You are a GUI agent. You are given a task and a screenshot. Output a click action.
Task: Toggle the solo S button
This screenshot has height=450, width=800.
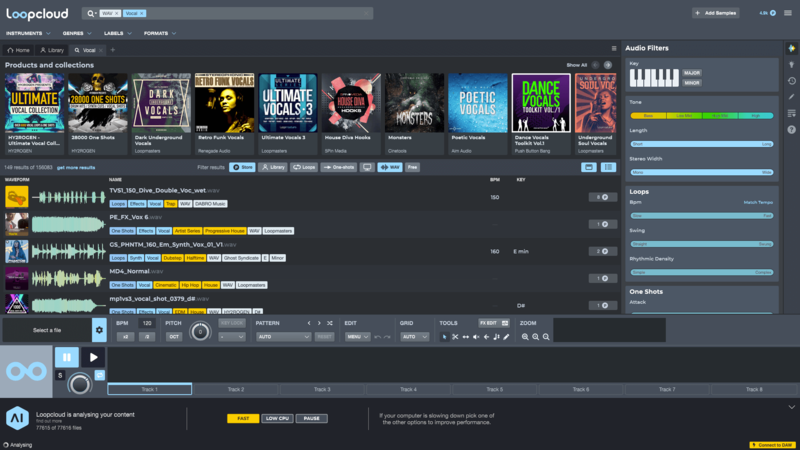60,375
